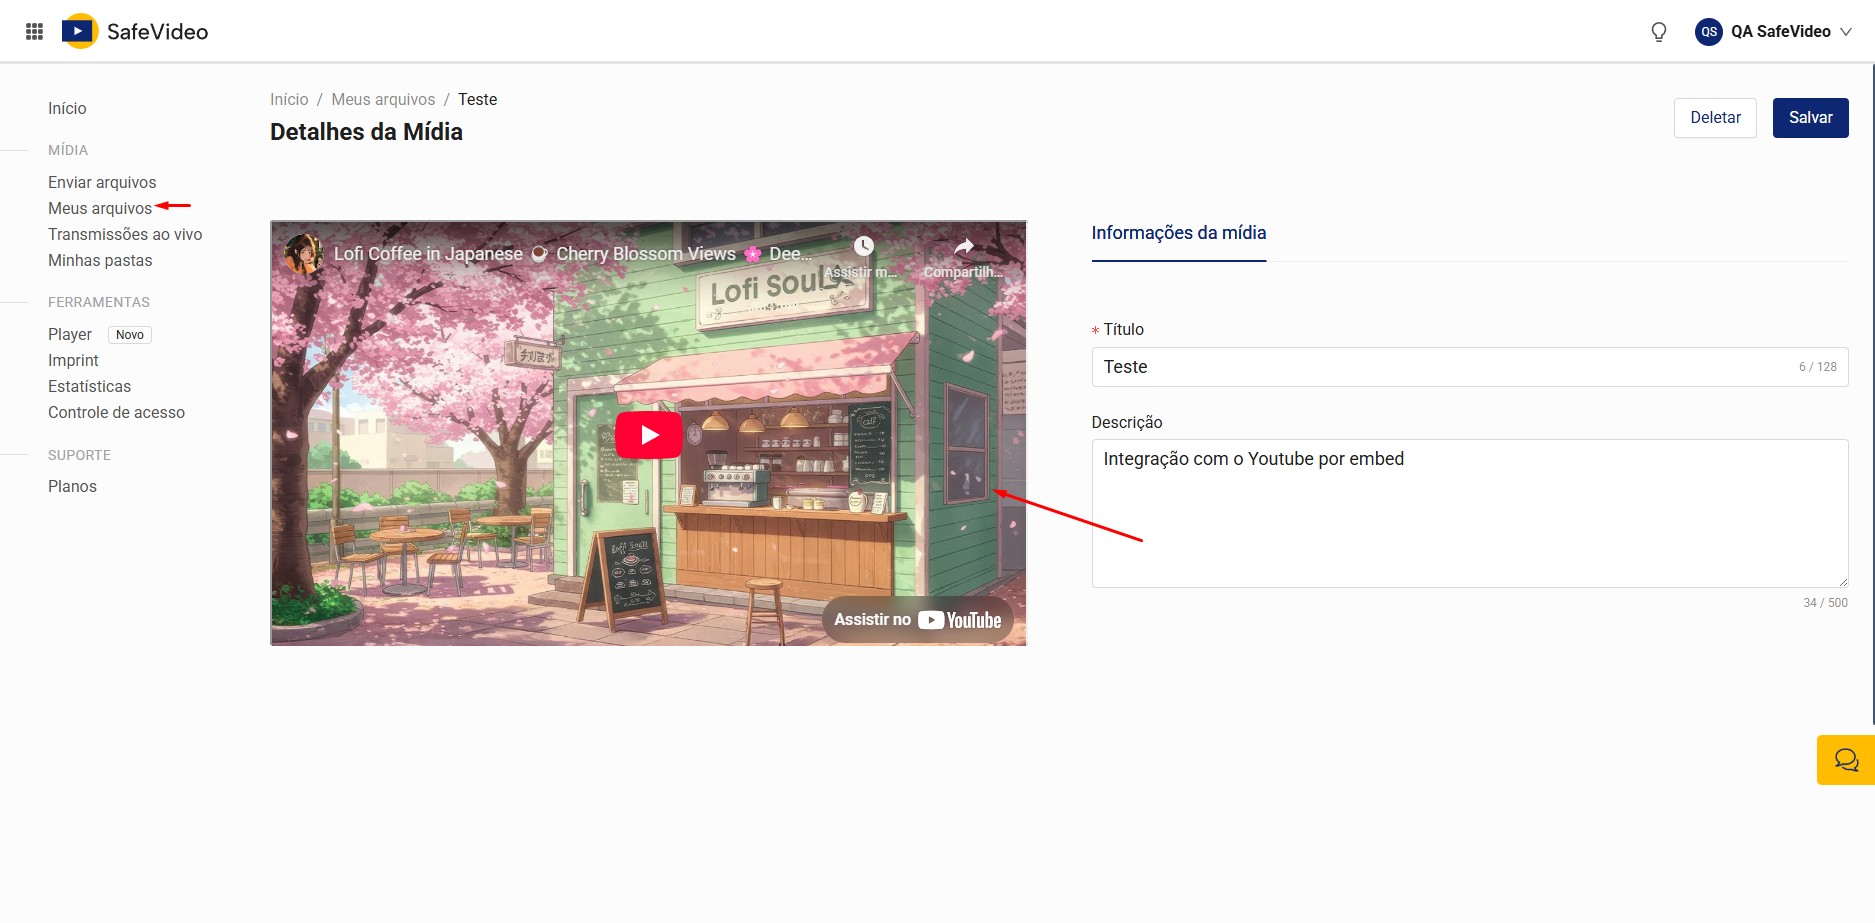Screen dimensions: 1875x923
Task: Open the apps grid menu icon
Action: (x=34, y=31)
